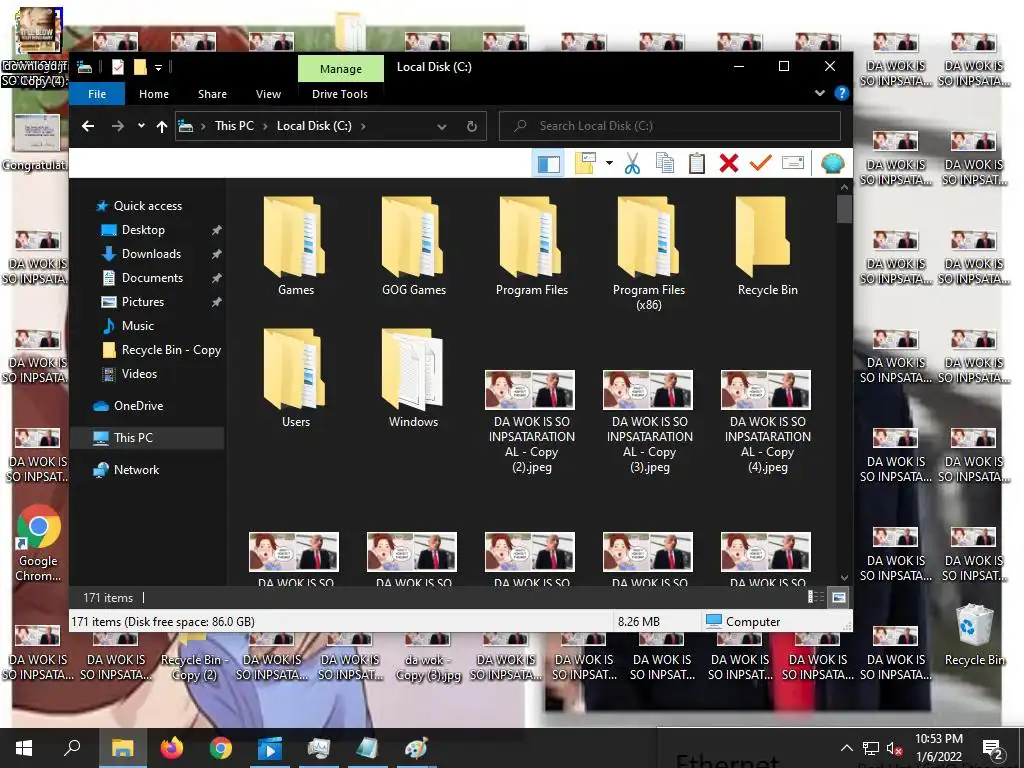Click This PC in address breadcrumb

(x=234, y=125)
